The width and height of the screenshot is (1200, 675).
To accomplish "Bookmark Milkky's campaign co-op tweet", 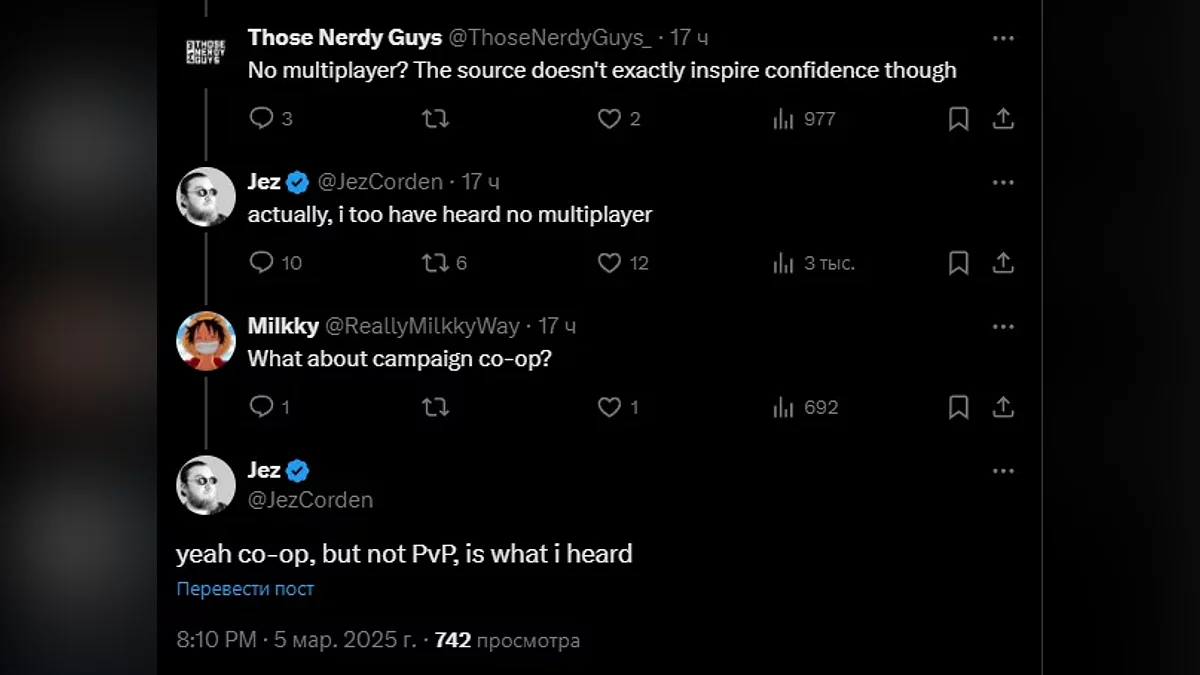I will point(958,407).
